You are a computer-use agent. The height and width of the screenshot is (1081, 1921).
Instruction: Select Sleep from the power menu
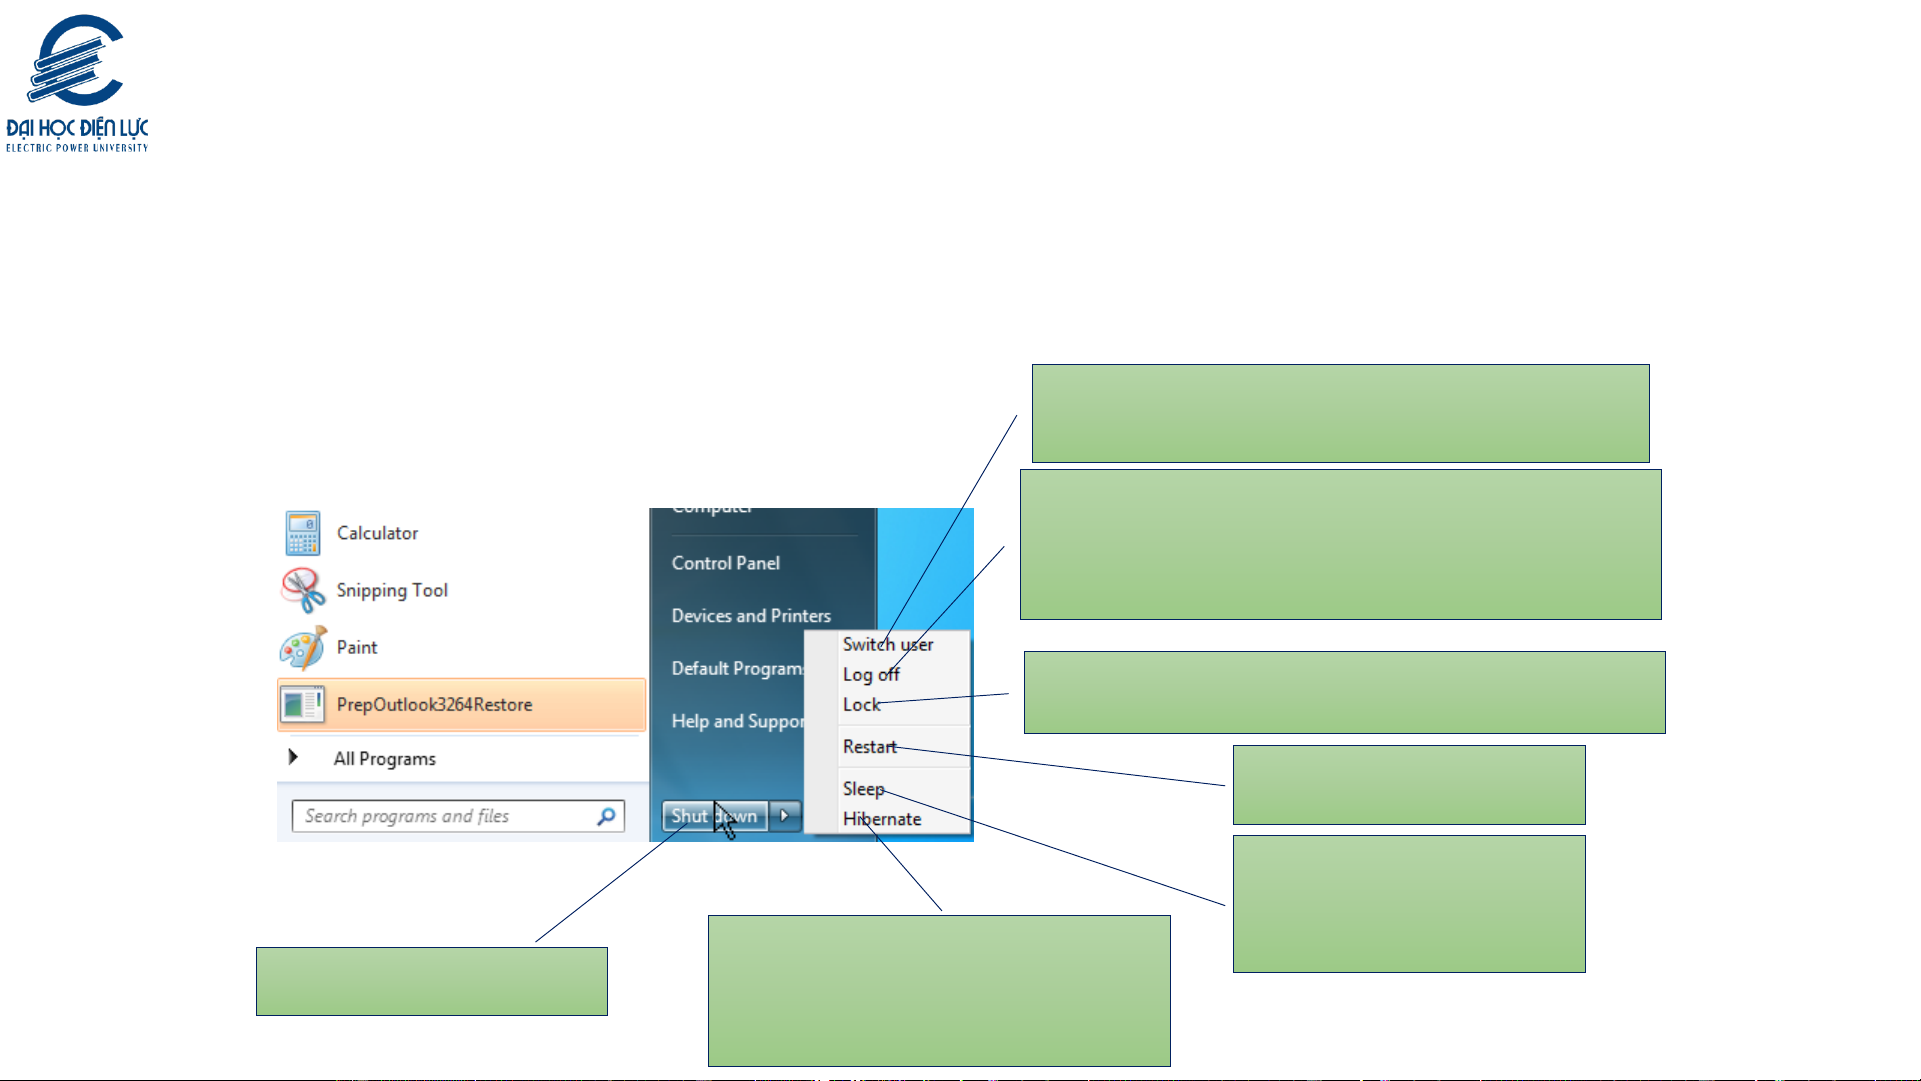pyautogui.click(x=863, y=789)
